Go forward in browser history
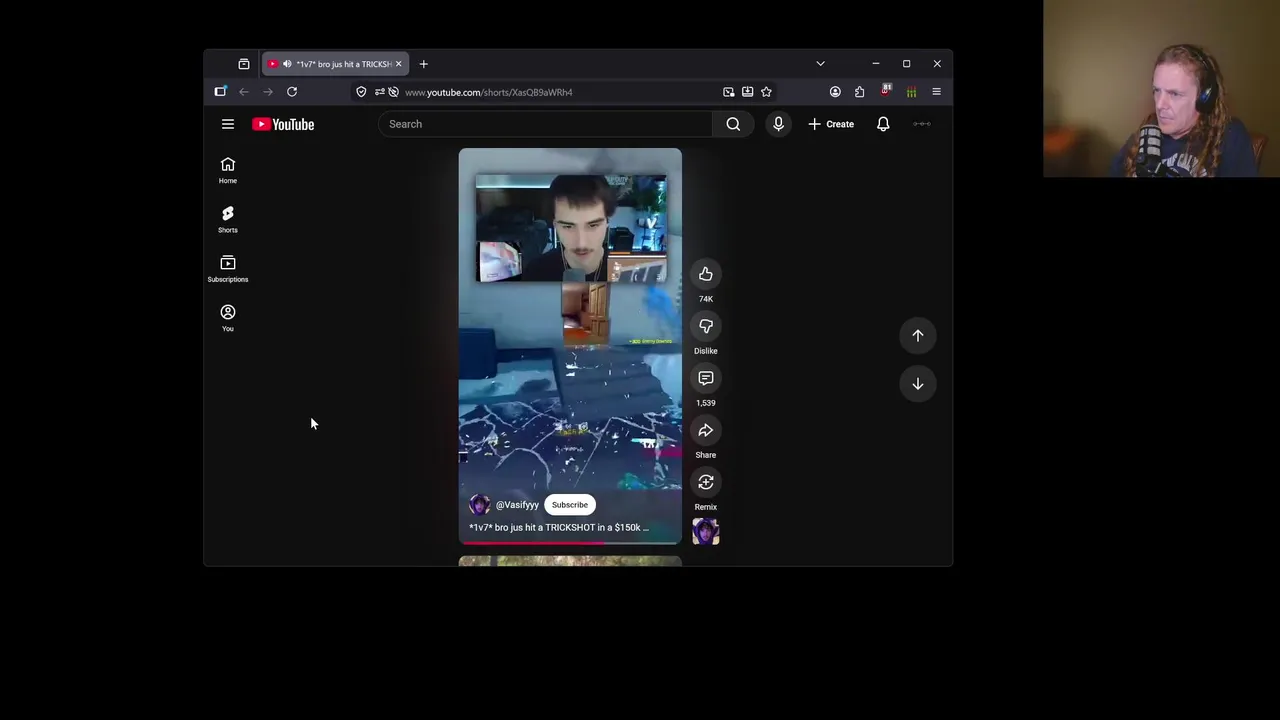 click(x=268, y=92)
